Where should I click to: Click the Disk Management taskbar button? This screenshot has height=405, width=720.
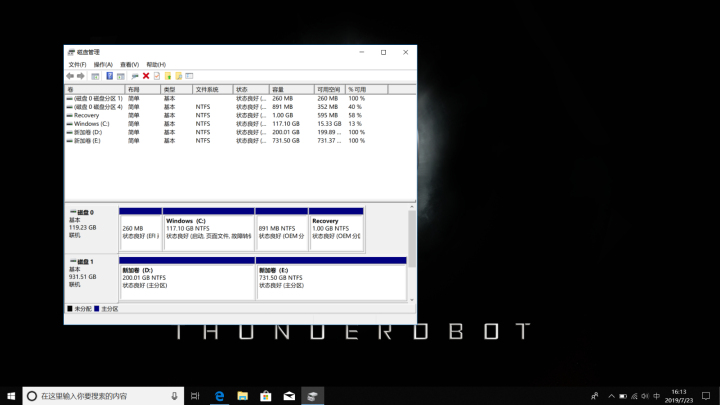tap(312, 396)
